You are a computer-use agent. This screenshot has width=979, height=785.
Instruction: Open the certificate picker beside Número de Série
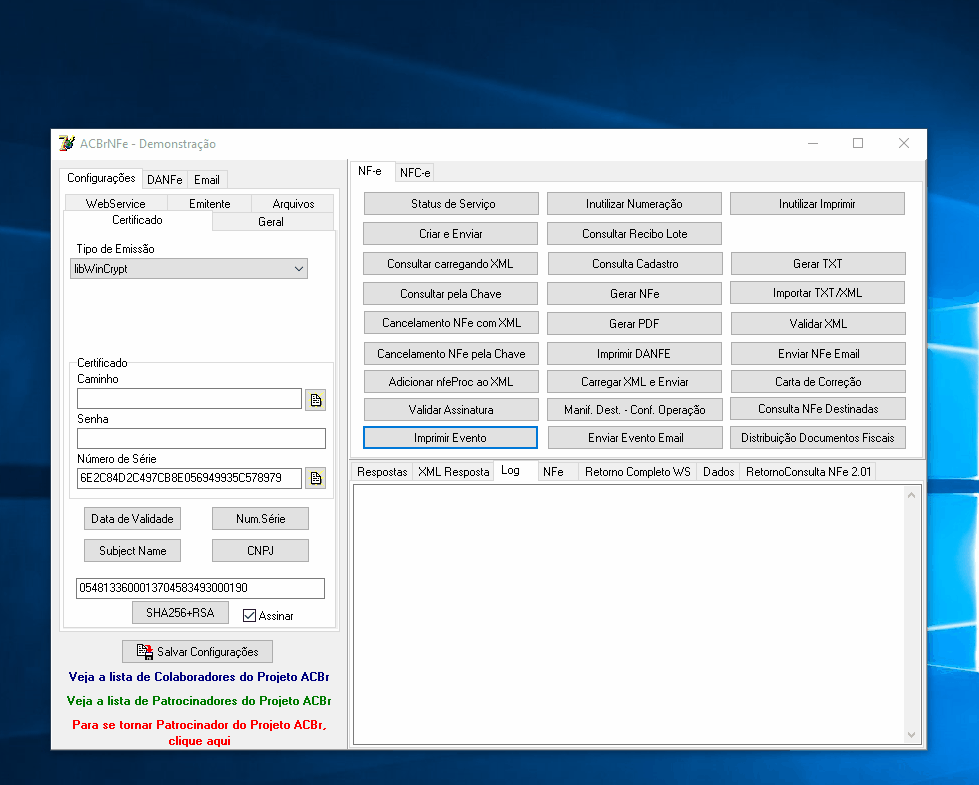pyautogui.click(x=315, y=478)
